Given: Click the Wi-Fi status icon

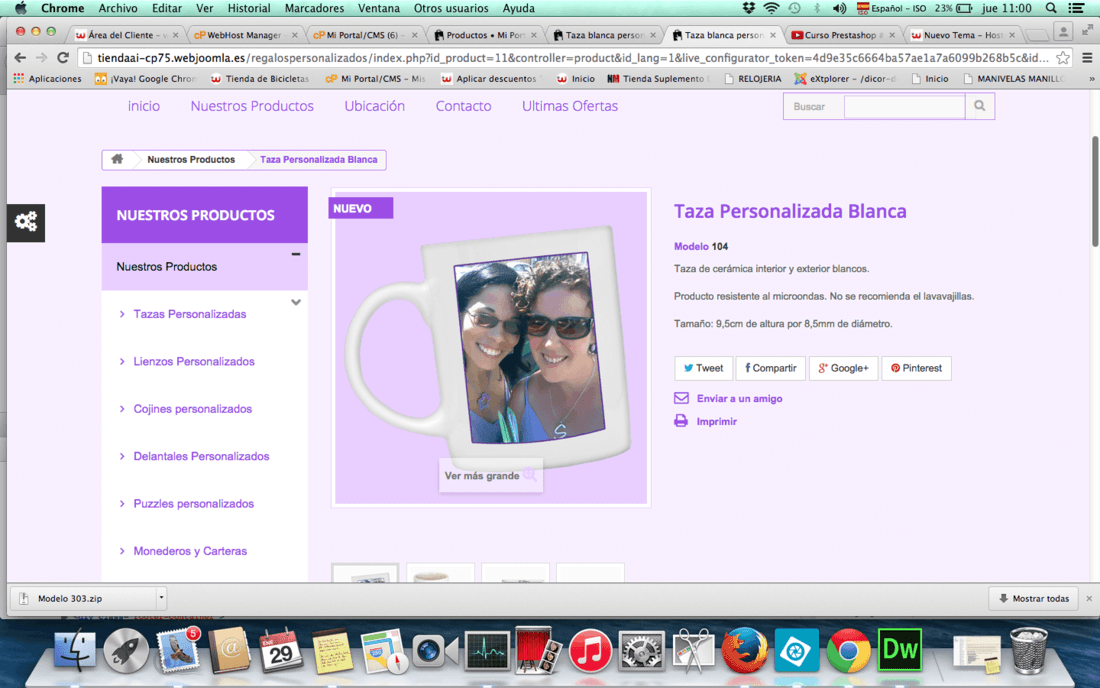Looking at the screenshot, I should click(771, 8).
